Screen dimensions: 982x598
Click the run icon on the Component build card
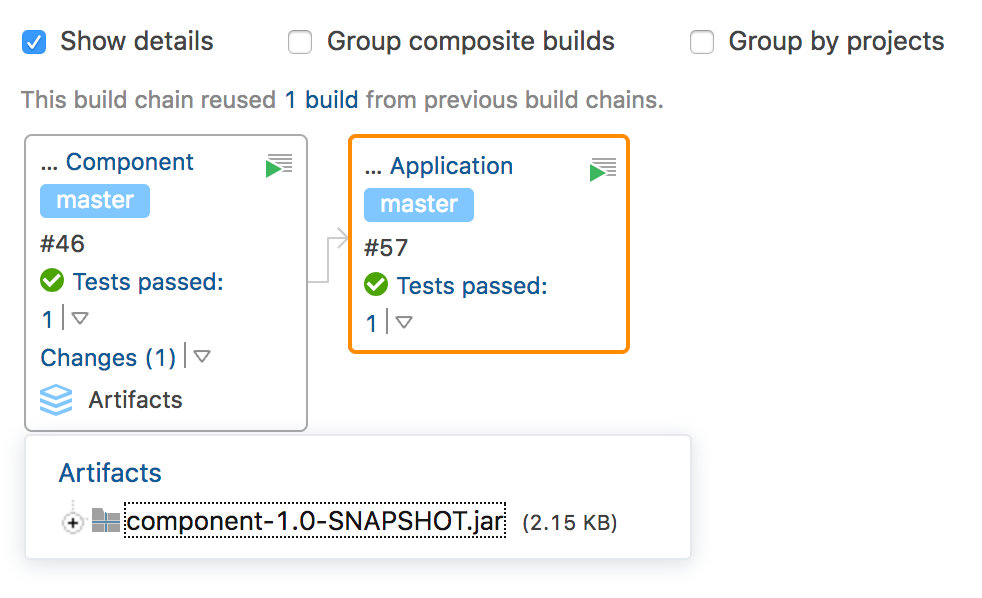coord(279,163)
